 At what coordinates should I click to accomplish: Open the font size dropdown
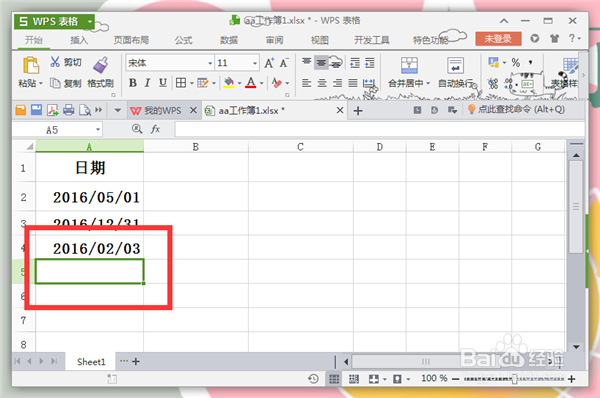(255, 63)
